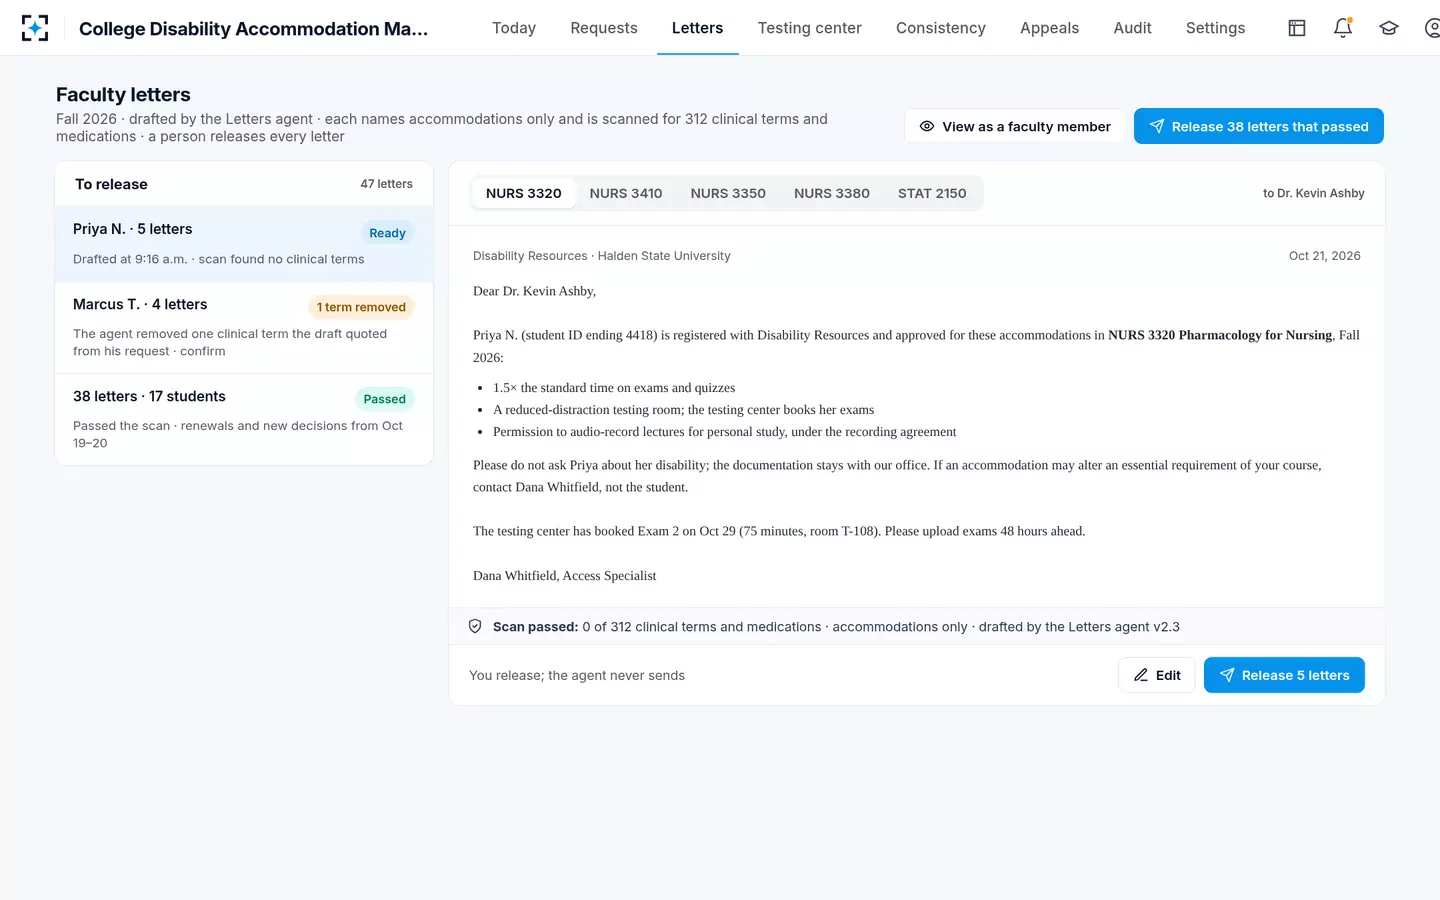Screen dimensions: 1440x900
Task: Click Release 5 letters button
Action: (1284, 675)
